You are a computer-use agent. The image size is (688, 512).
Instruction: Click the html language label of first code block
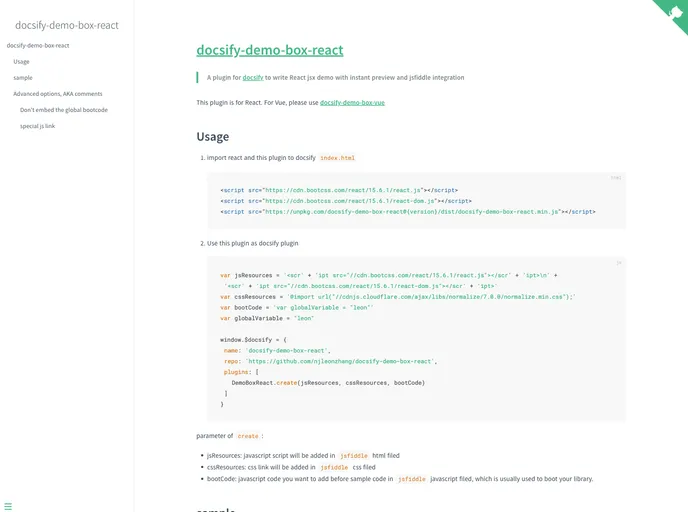[x=616, y=178]
